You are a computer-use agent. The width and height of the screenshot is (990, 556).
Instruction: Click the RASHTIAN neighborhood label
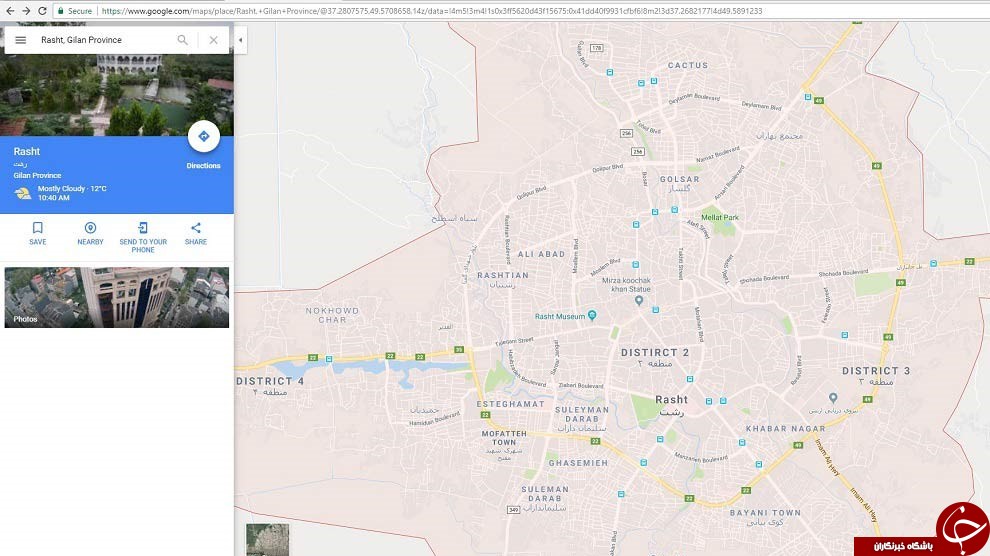503,275
